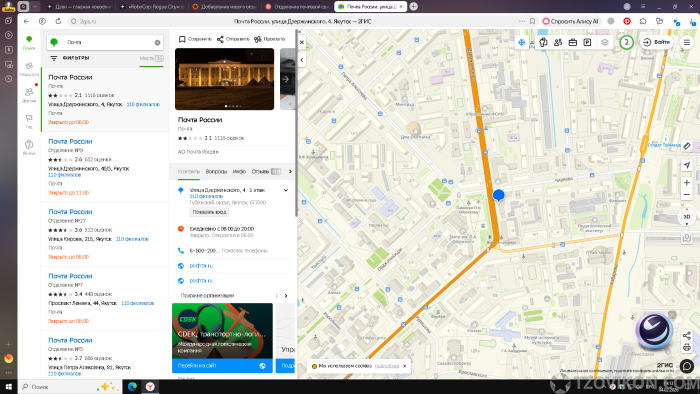Open the '110 филиалов' link in the contacts card

[x=206, y=196]
